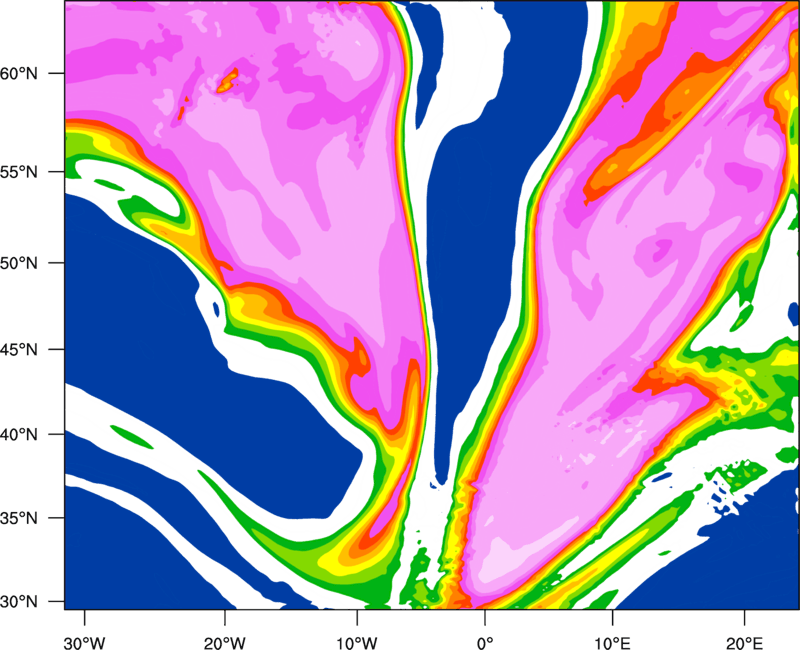The height and width of the screenshot is (650, 800).
Task: Click the 10°E longitude label
Action: coord(612,643)
